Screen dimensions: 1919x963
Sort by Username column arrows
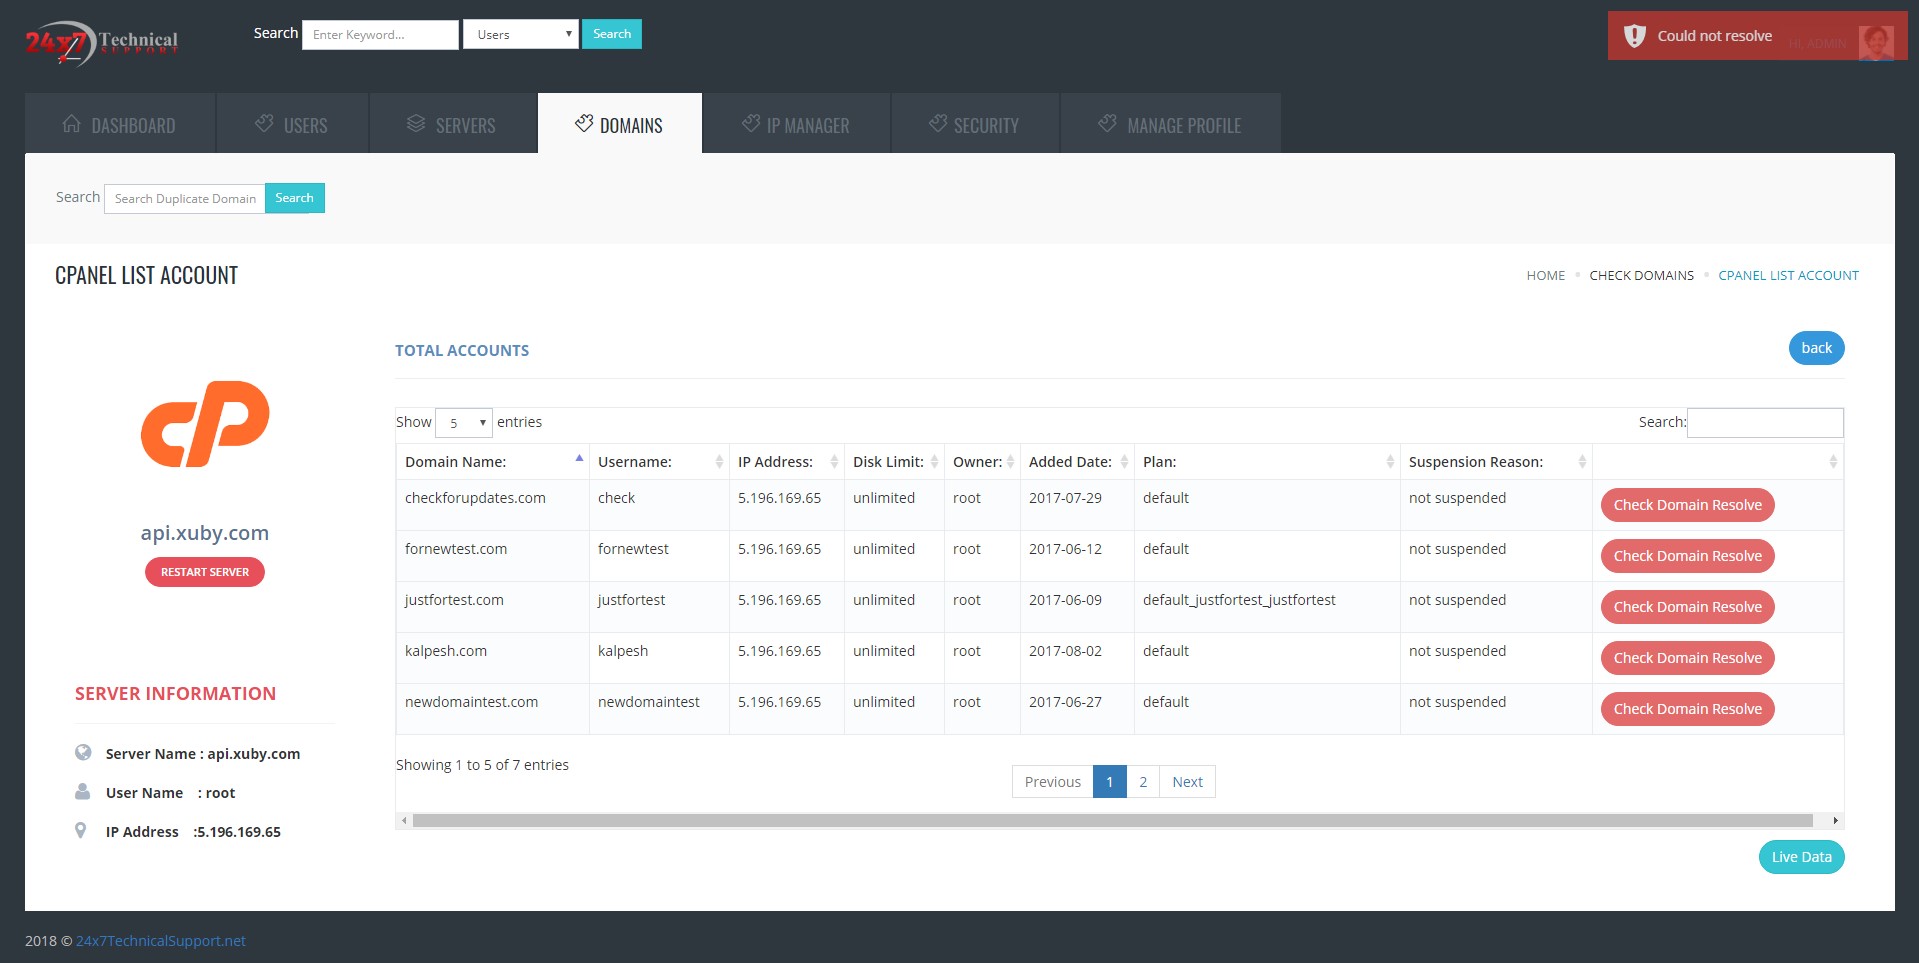[x=719, y=462]
